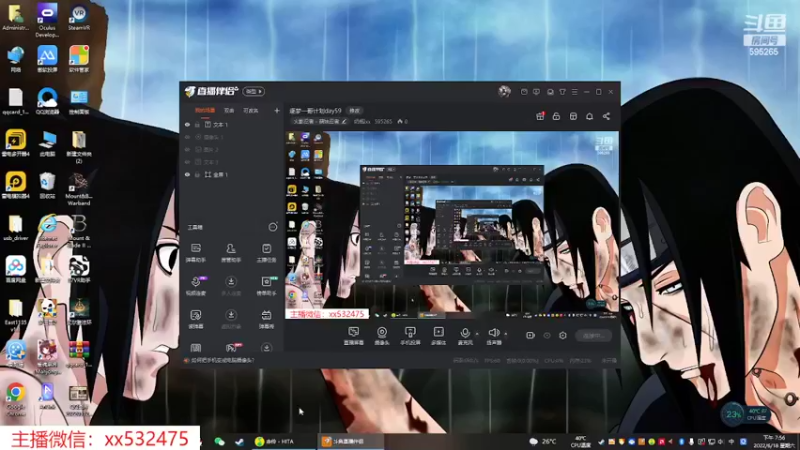Add 摄像头 camera source
This screenshot has width=800, height=450.
coord(382,336)
